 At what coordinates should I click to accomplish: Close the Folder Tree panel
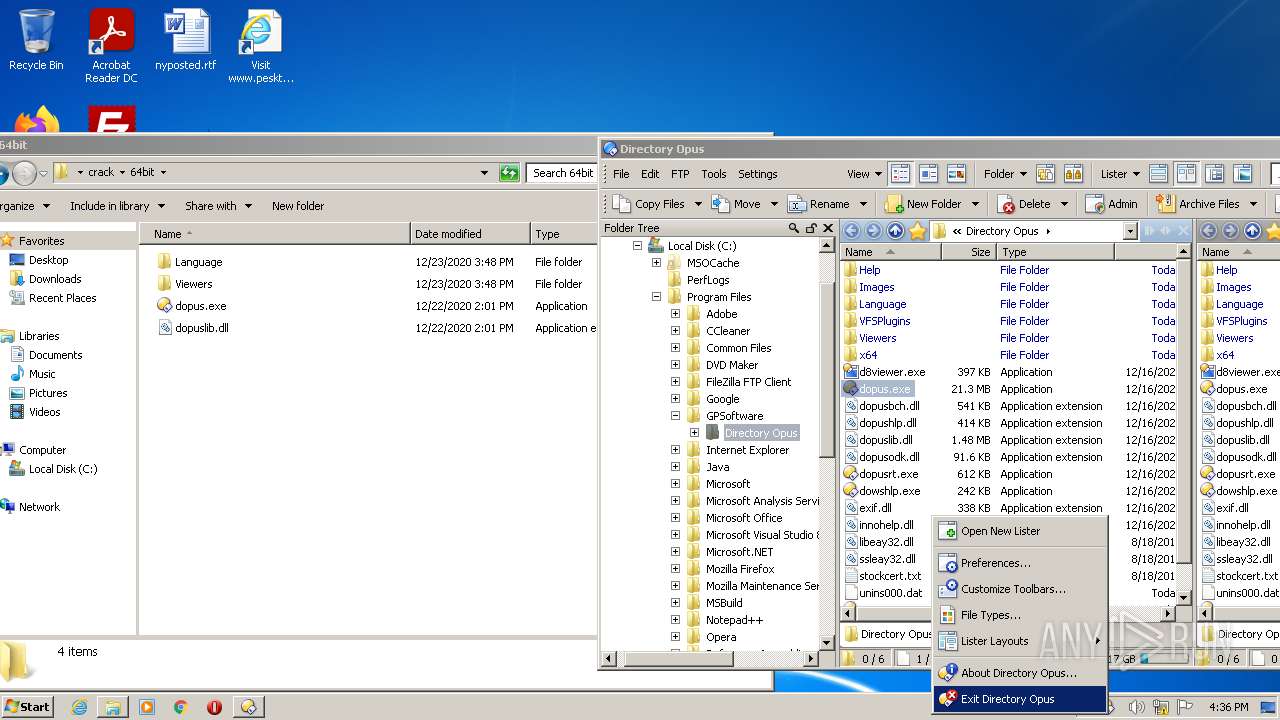(827, 228)
